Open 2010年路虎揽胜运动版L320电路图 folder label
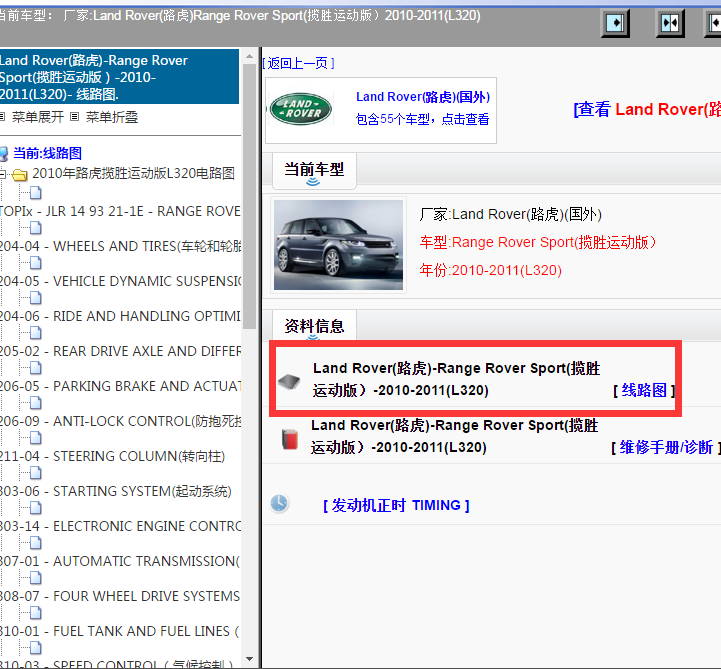The image size is (721, 669). point(133,173)
